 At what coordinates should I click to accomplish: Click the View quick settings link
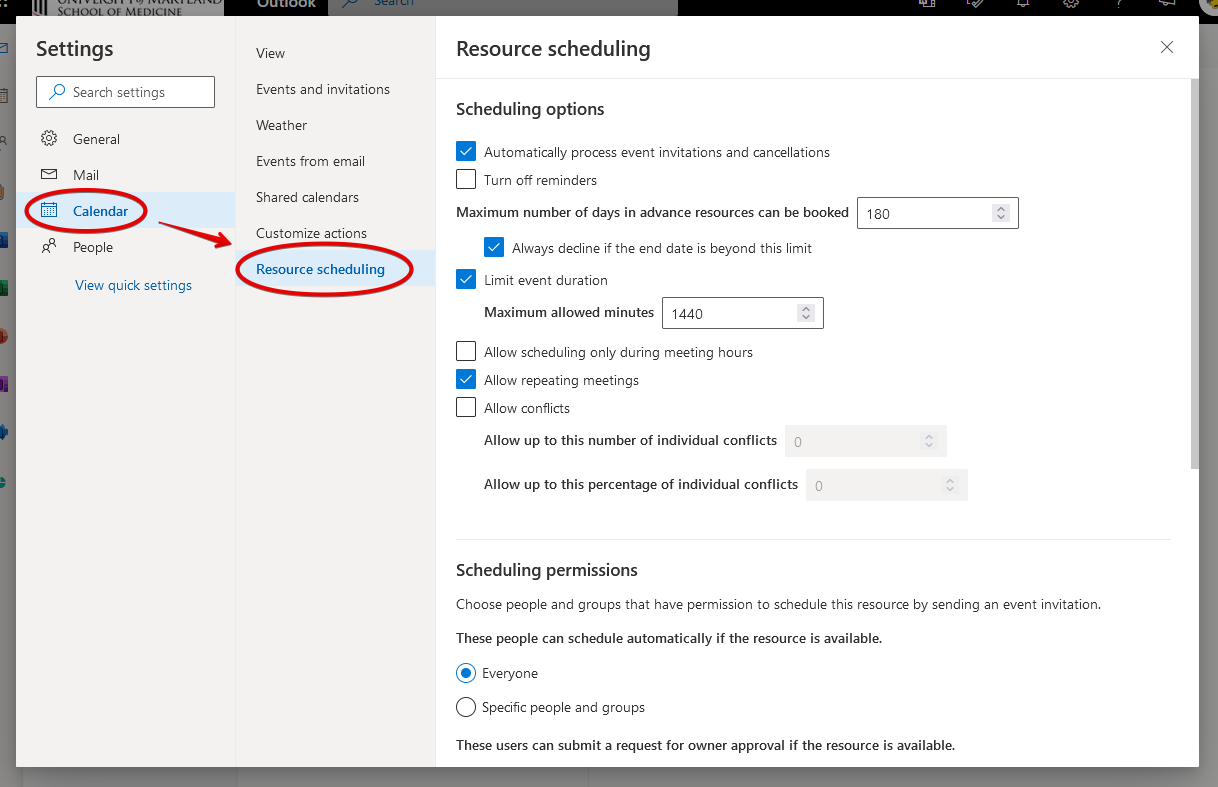(133, 285)
